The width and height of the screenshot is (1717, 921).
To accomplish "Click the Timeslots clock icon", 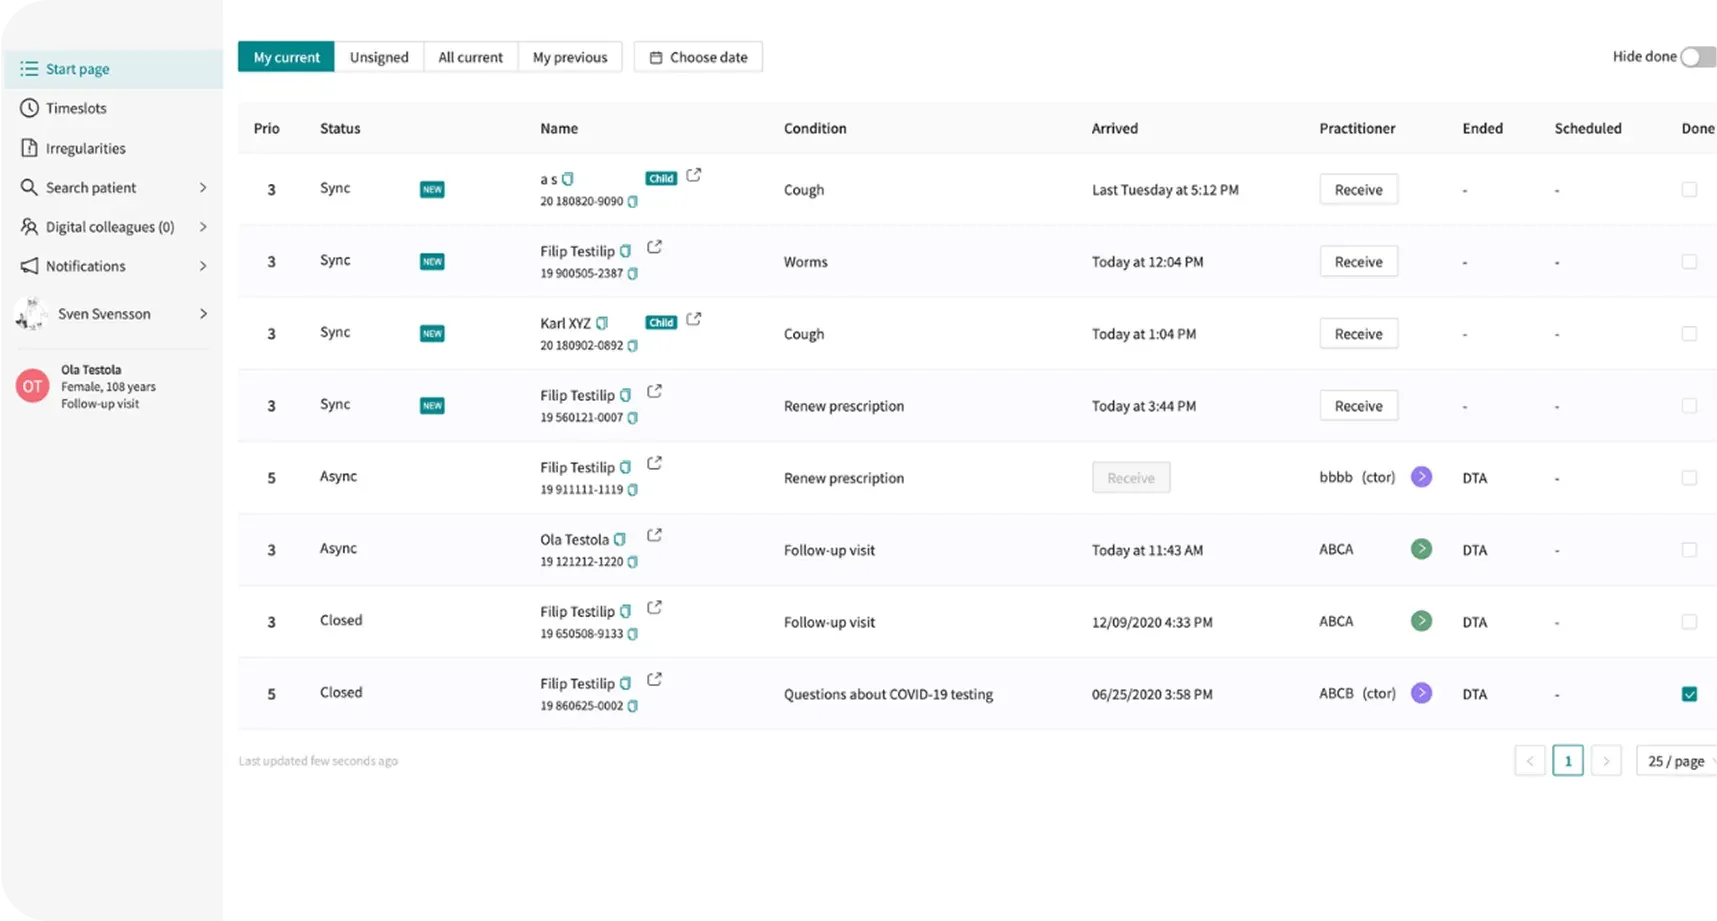I will (x=29, y=108).
